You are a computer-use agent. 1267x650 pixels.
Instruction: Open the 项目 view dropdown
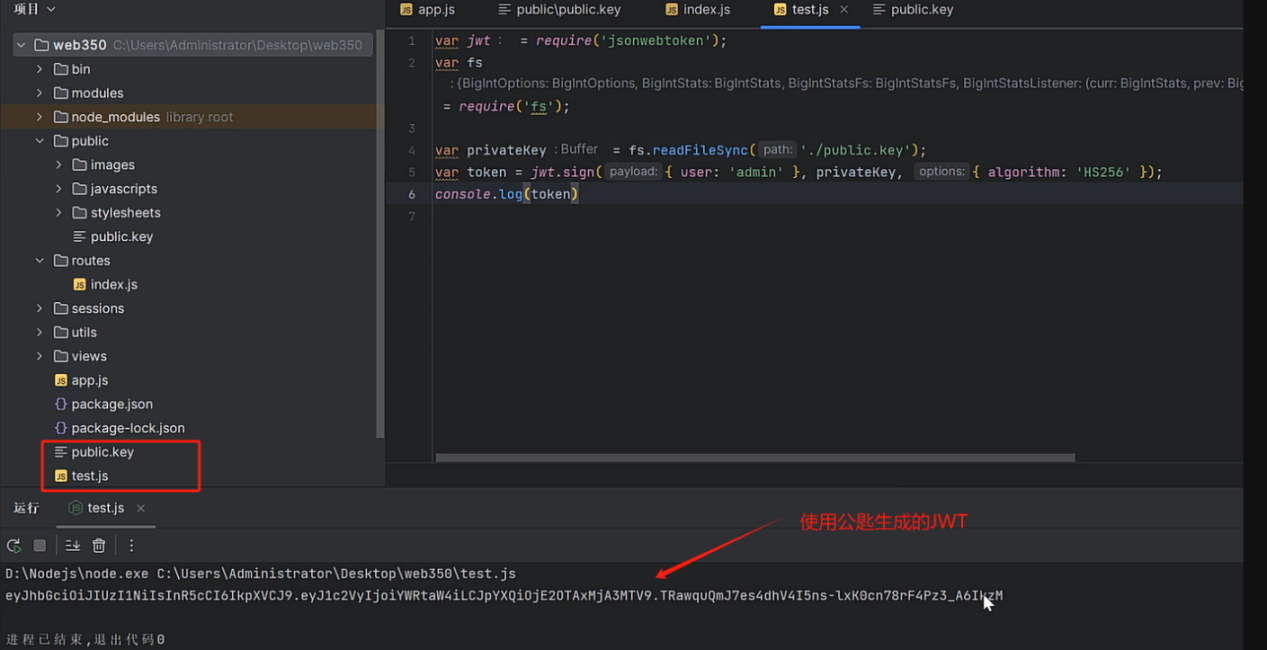[x=35, y=9]
